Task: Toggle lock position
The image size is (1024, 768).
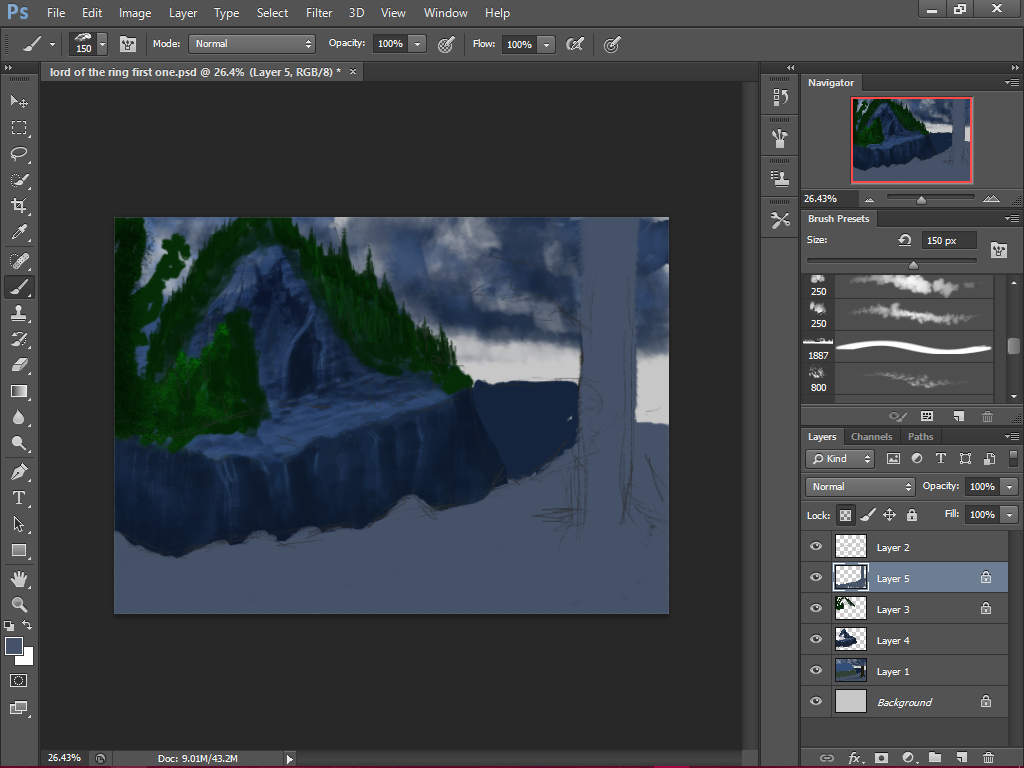Action: (889, 515)
